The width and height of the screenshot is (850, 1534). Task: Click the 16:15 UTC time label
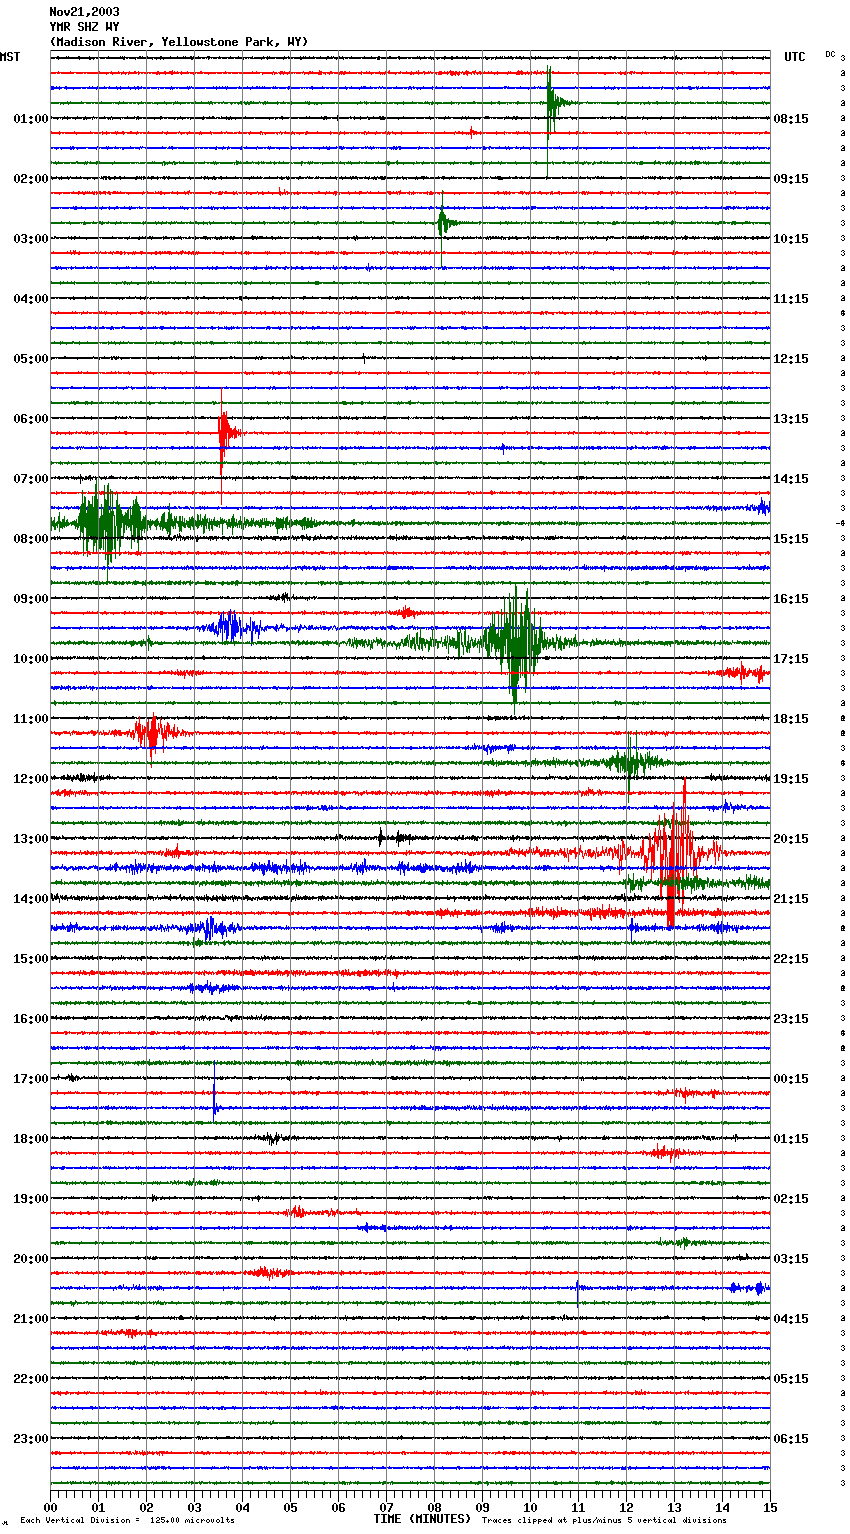pyautogui.click(x=791, y=599)
